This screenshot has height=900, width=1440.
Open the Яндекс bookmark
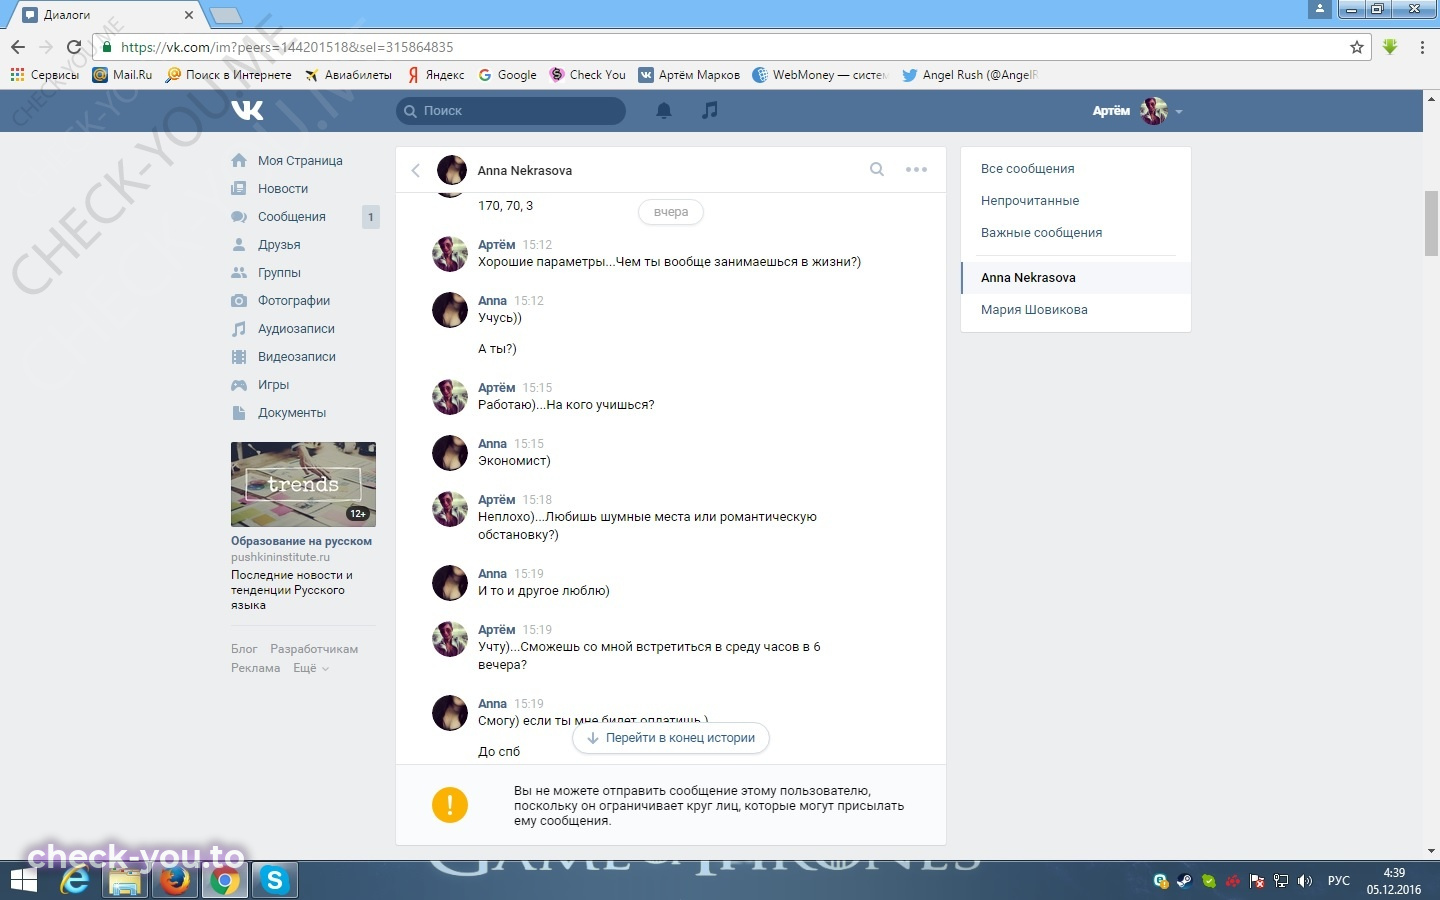(435, 75)
